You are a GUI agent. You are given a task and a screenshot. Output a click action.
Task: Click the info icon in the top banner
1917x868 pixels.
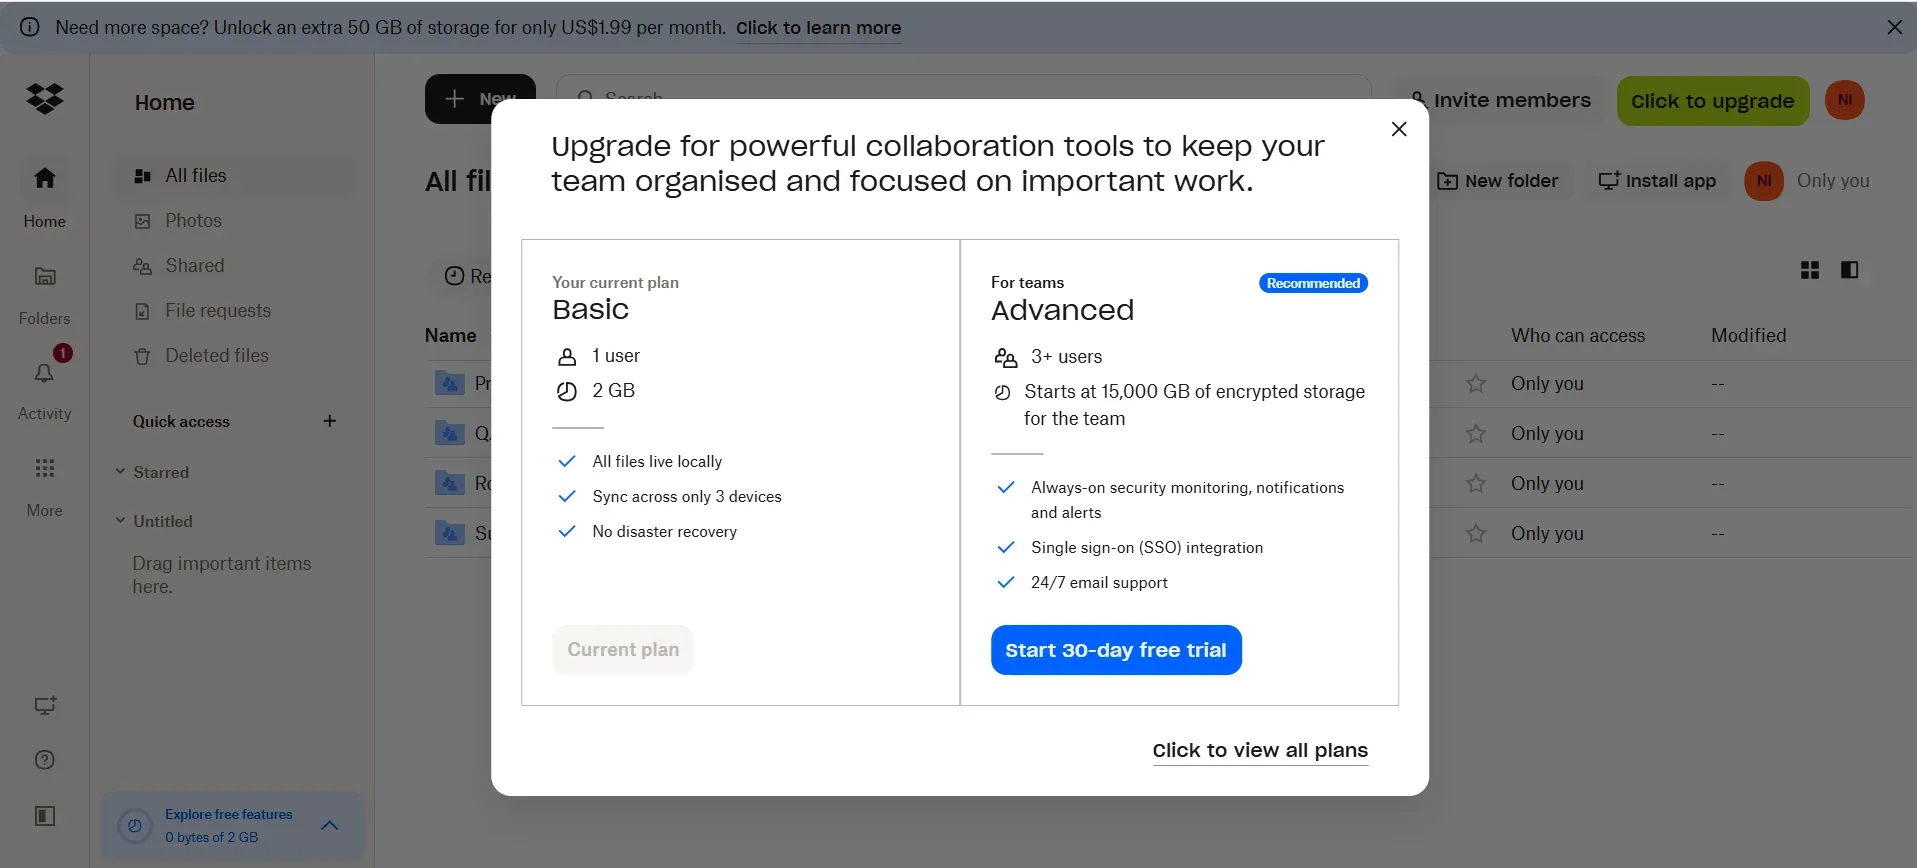(30, 27)
